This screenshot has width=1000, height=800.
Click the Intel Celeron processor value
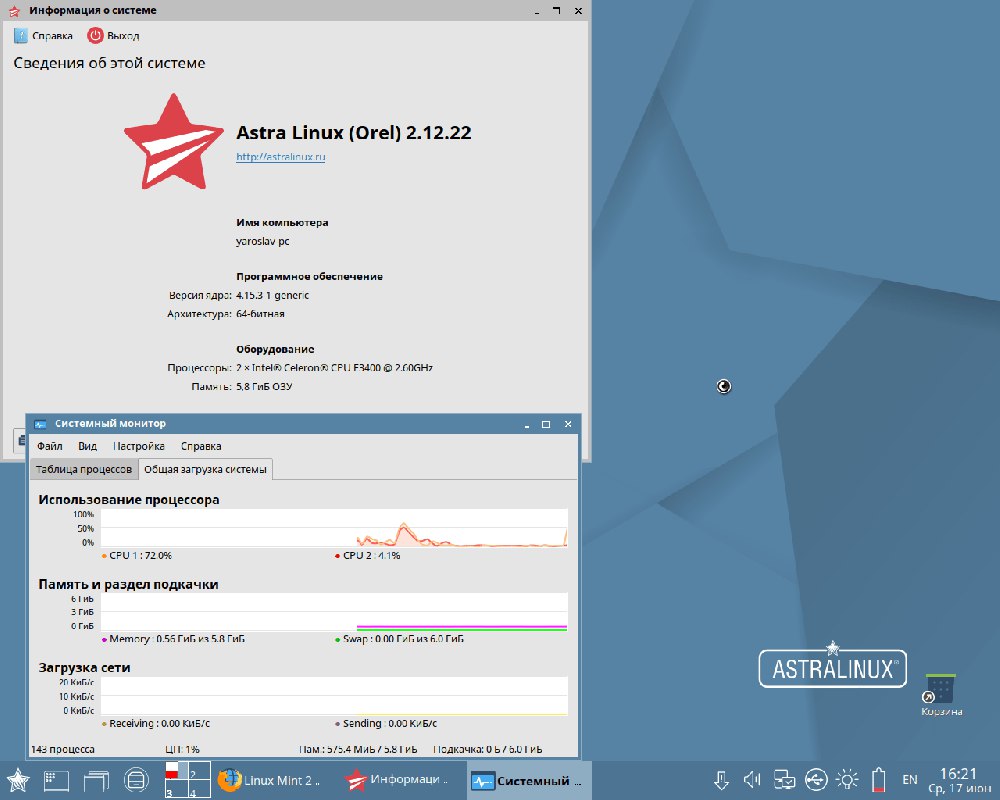[x=334, y=368]
